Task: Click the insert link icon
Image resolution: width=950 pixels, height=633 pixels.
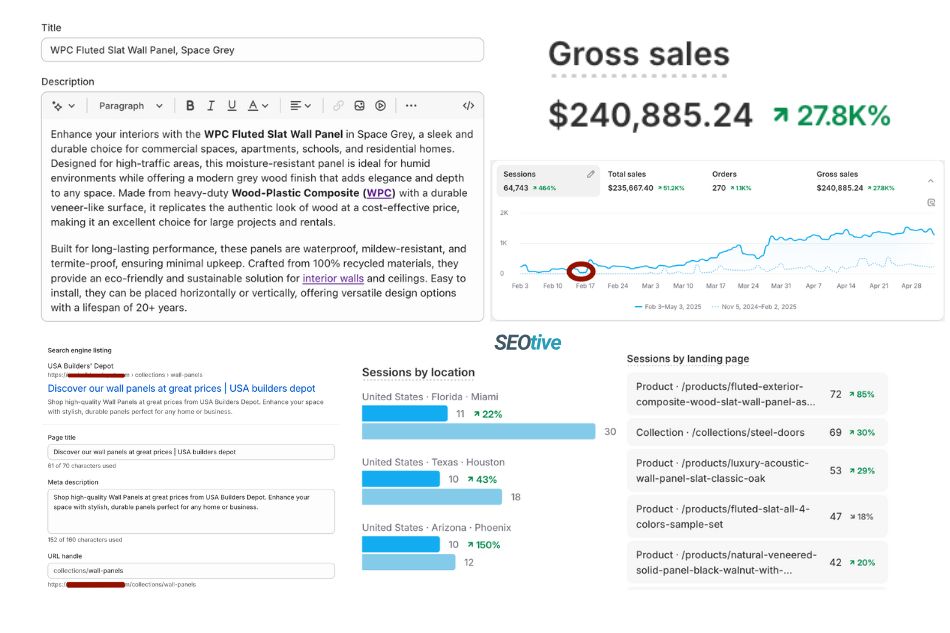Action: 338,106
